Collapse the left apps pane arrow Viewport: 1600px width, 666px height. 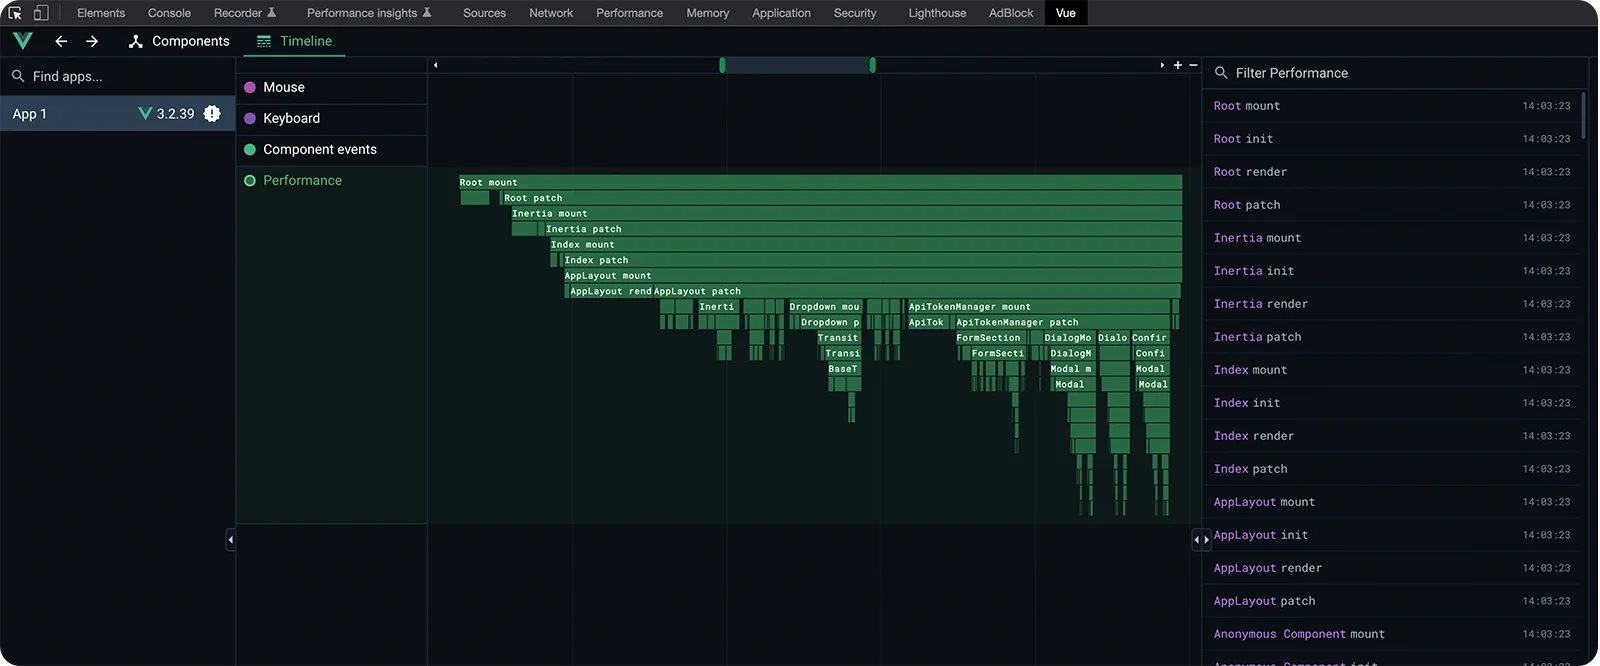click(230, 540)
